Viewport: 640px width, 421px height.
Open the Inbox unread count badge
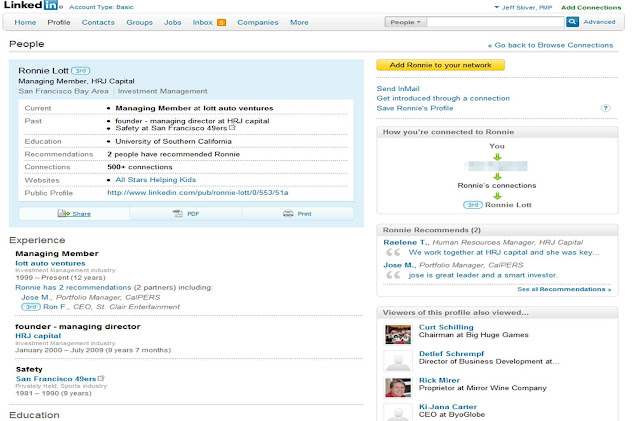221,22
